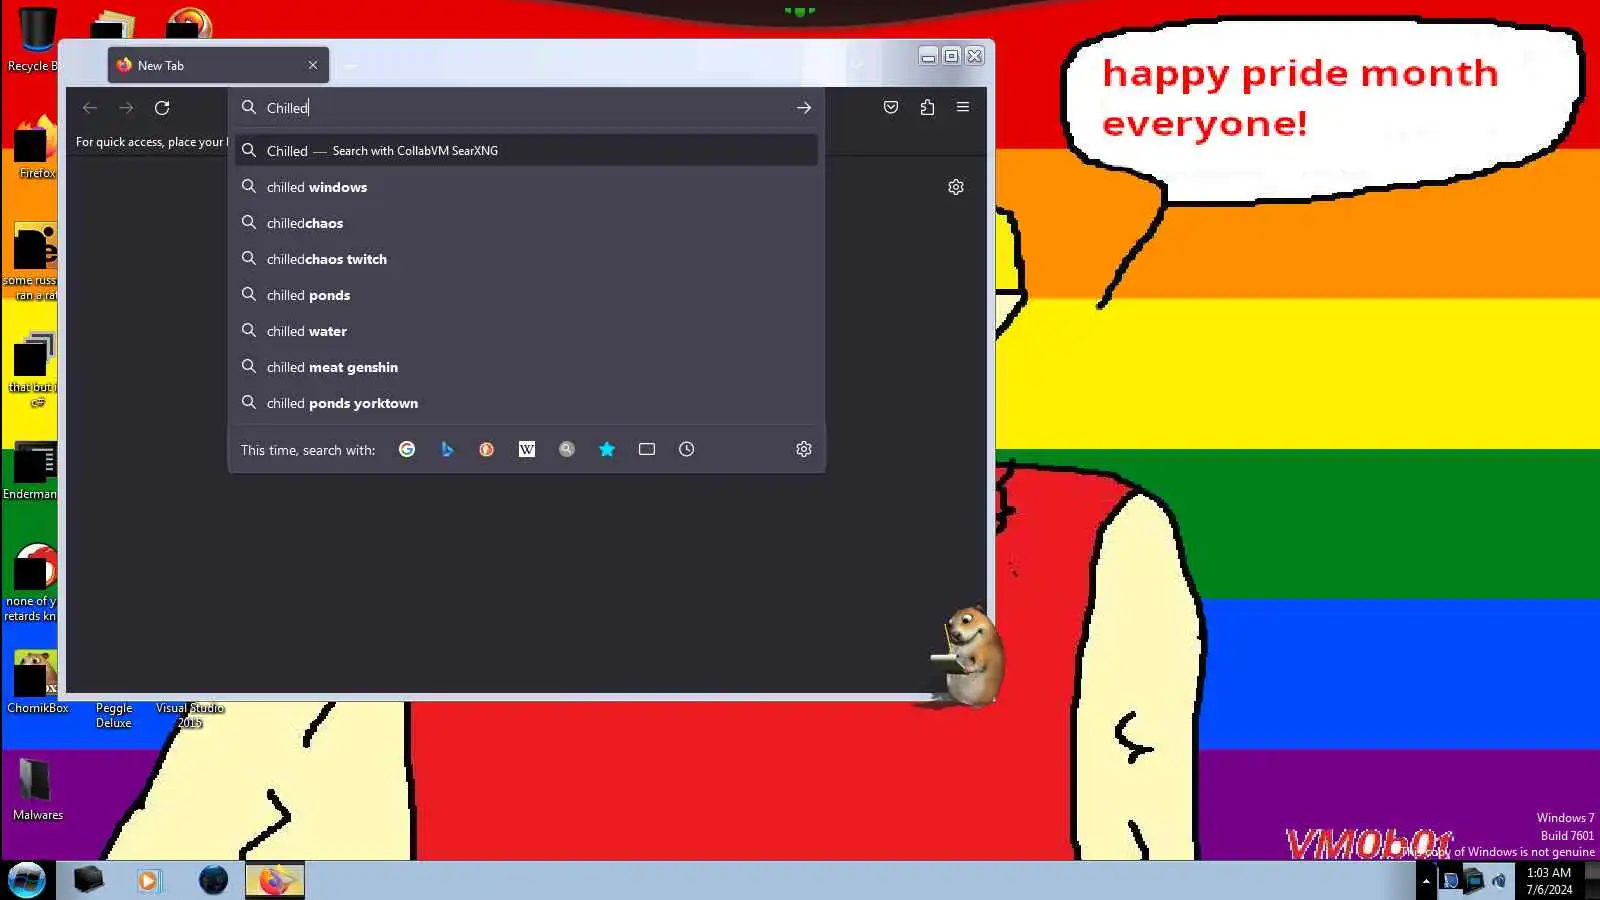Open the dark globe app on the taskbar
Image resolution: width=1600 pixels, height=900 pixels.
pos(213,880)
